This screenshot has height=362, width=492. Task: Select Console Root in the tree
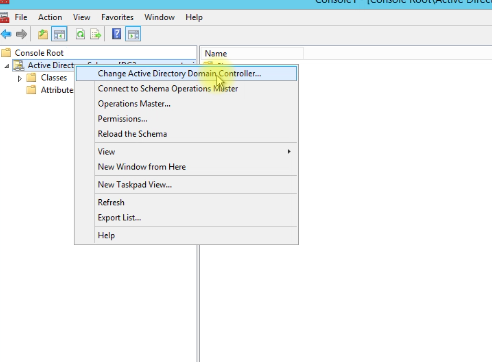[x=39, y=53]
